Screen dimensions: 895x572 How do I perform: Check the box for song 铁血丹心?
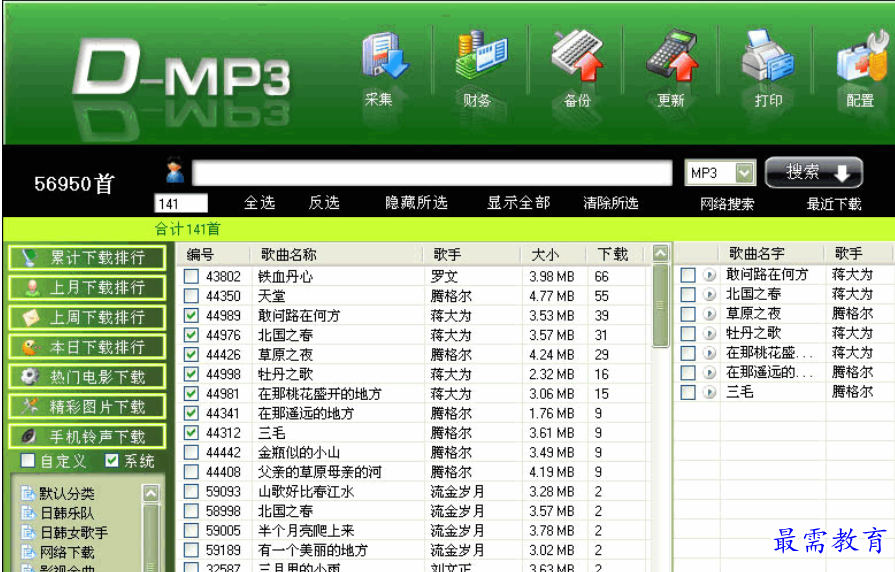coord(191,277)
